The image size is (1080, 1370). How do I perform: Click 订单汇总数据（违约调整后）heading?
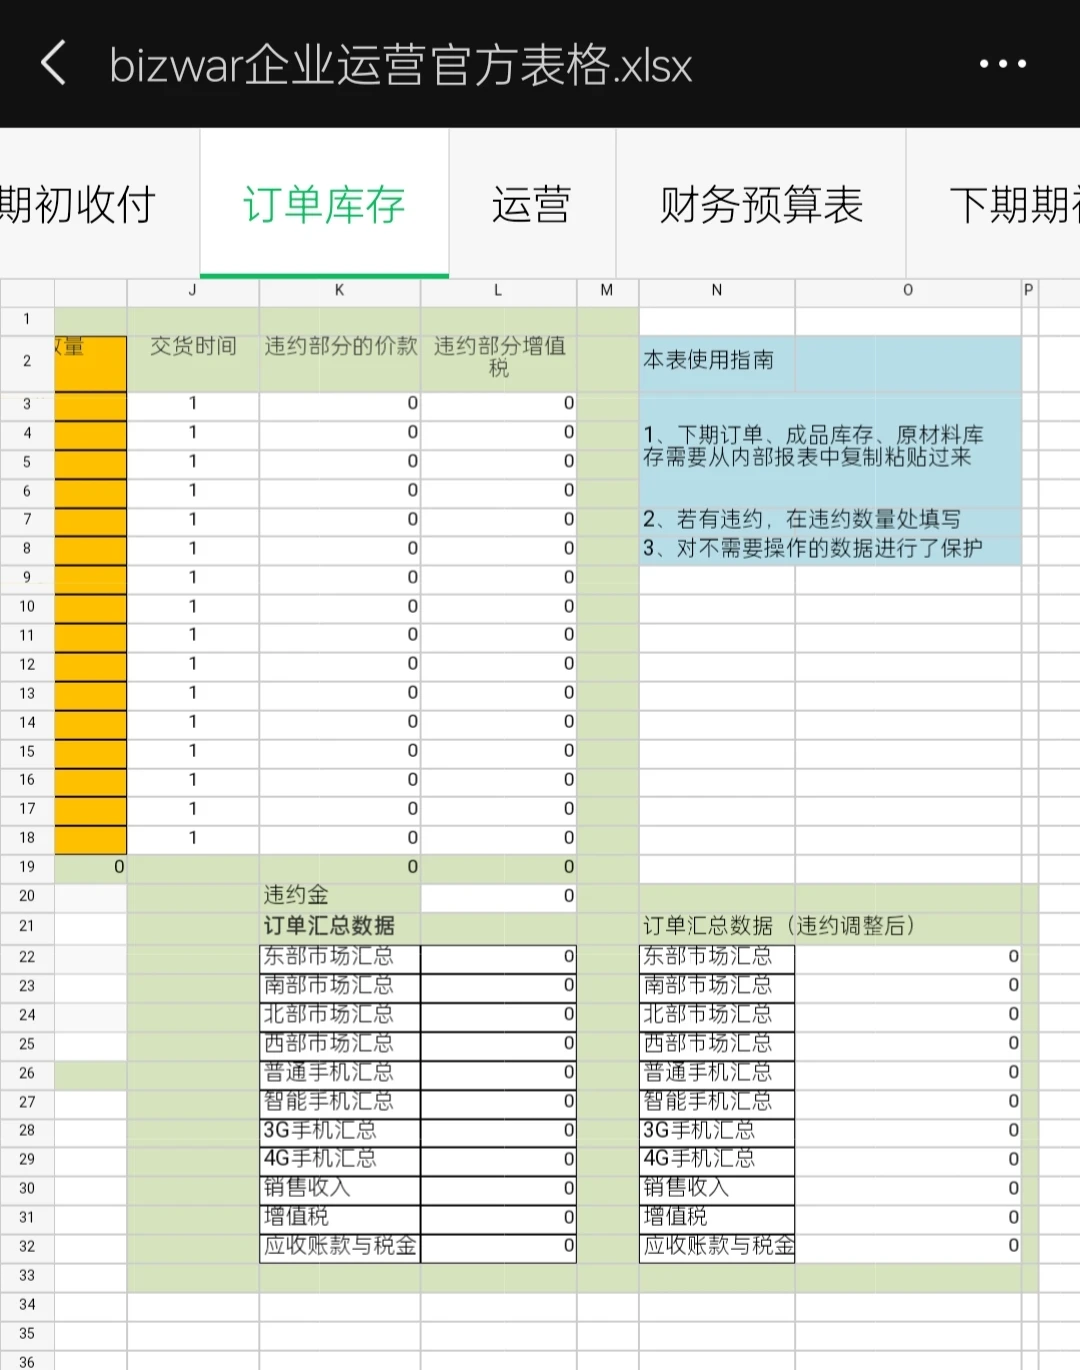coord(779,926)
